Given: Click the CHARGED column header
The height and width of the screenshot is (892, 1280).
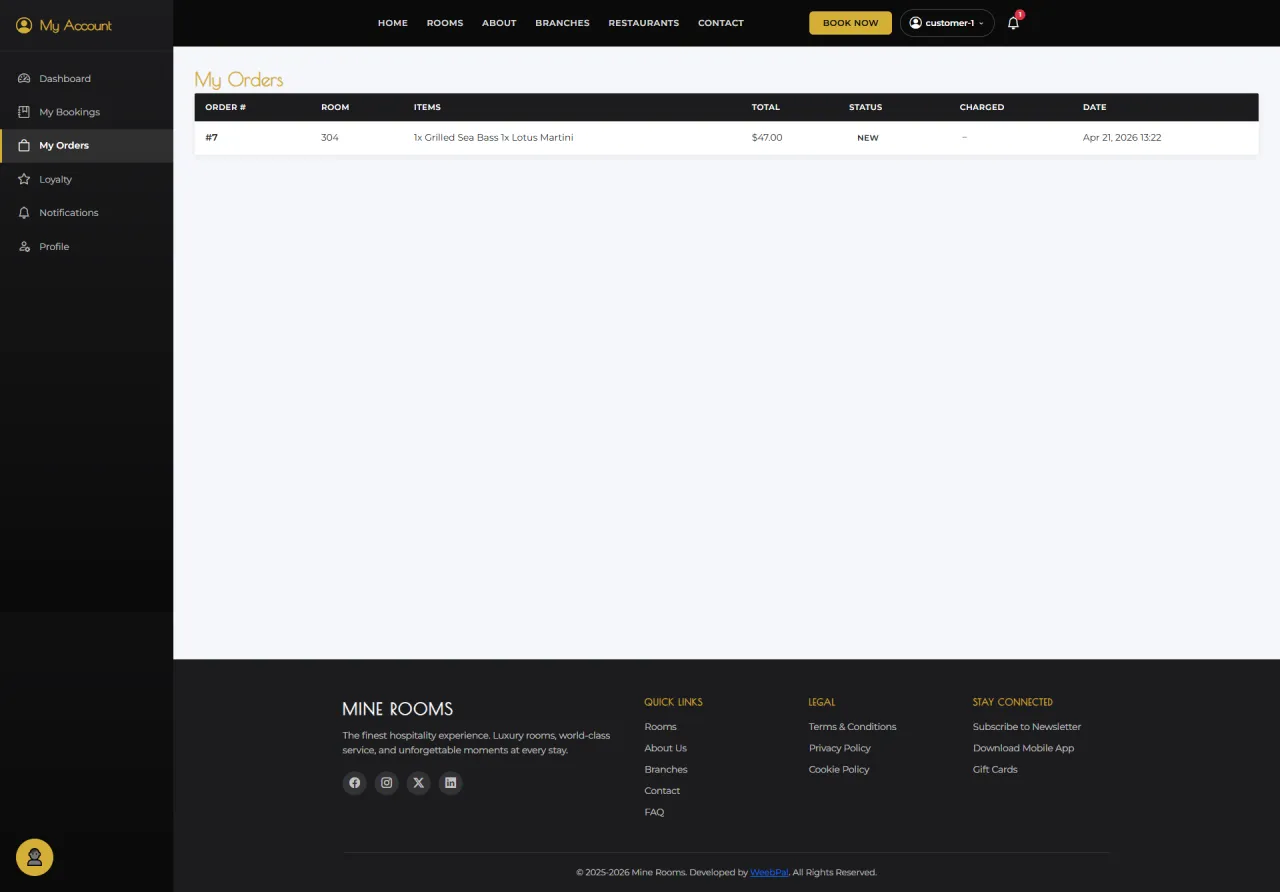Looking at the screenshot, I should (982, 107).
